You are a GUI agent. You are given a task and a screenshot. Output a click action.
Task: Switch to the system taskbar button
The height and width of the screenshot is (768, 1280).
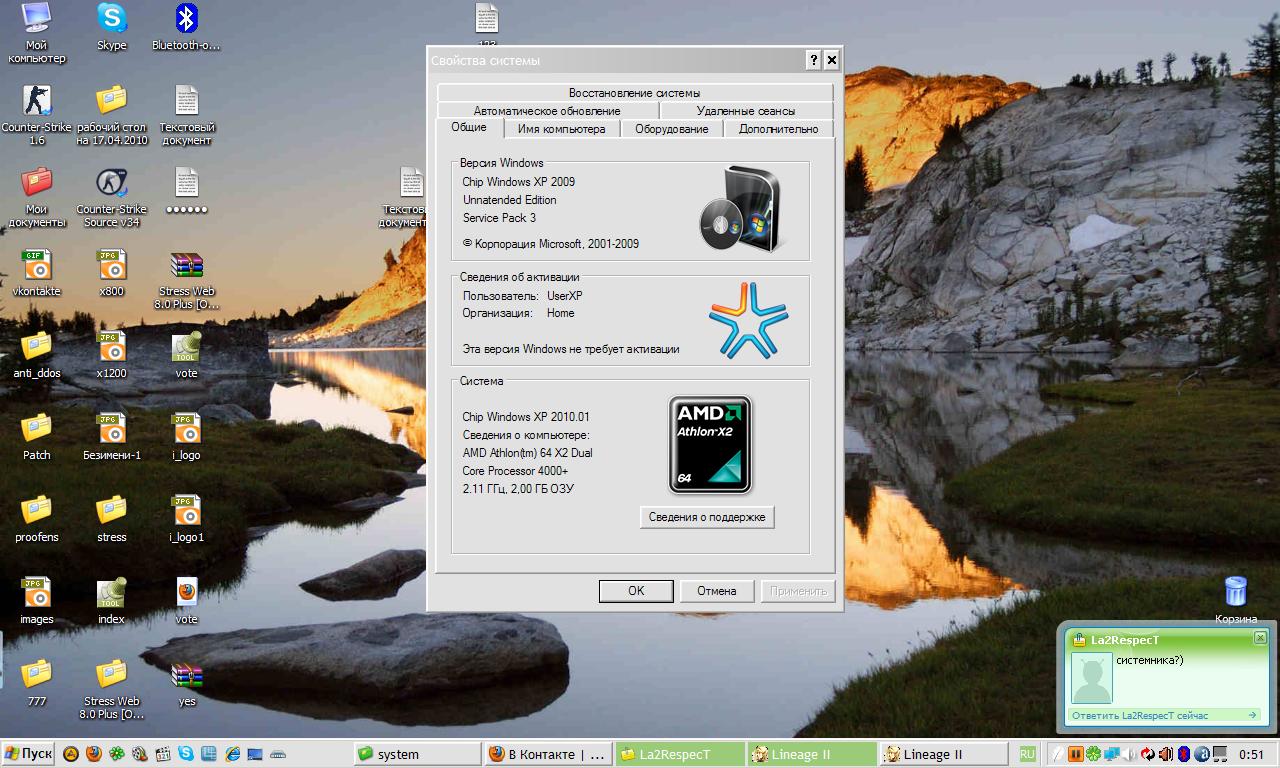(x=417, y=754)
